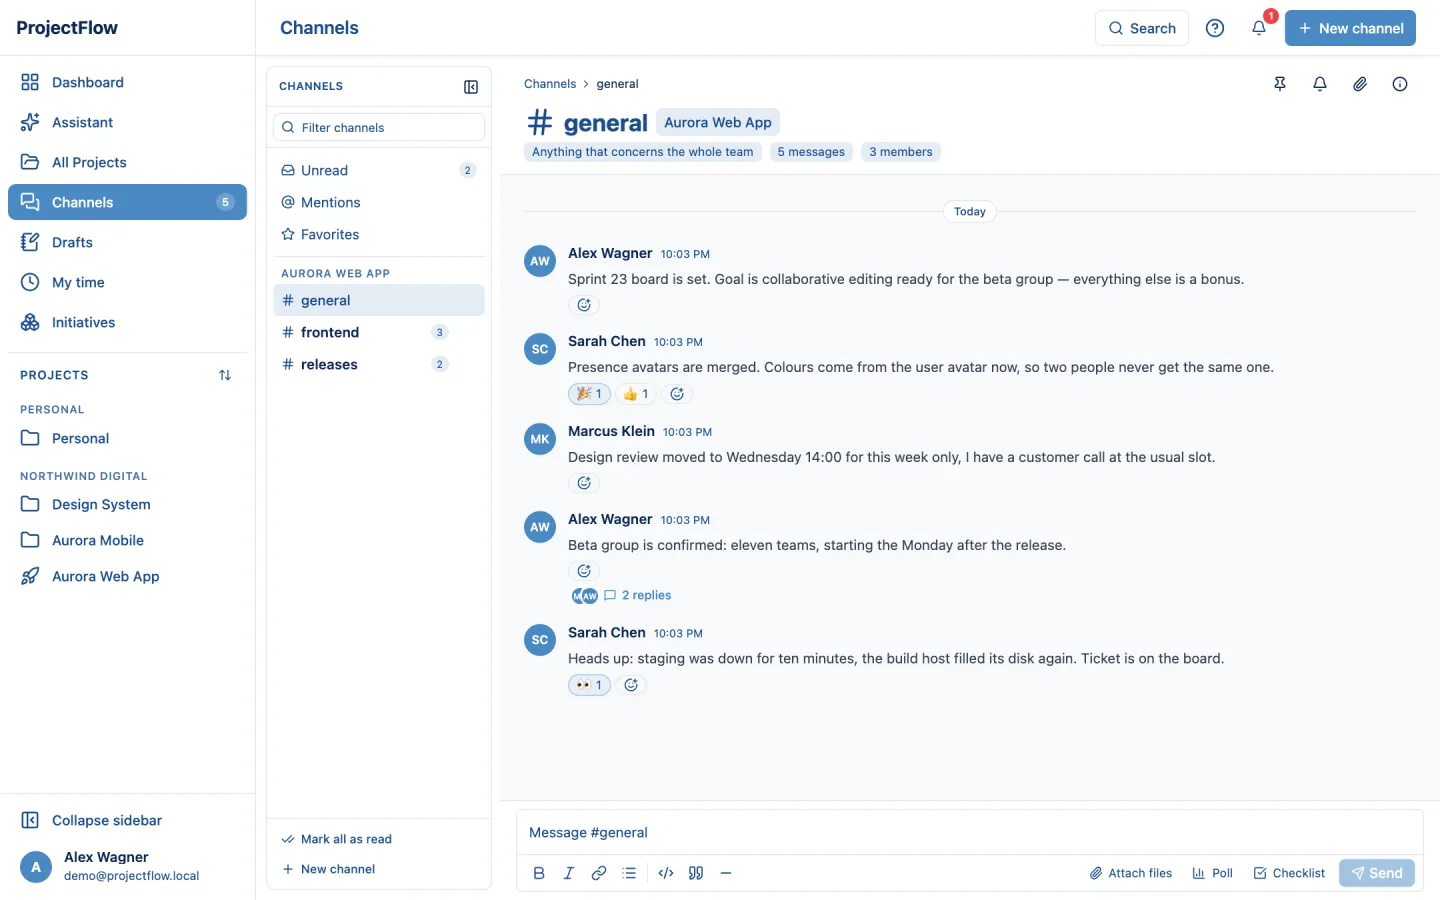The image size is (1440, 900).
Task: Pin the general channel with the pin icon
Action: 1280,84
